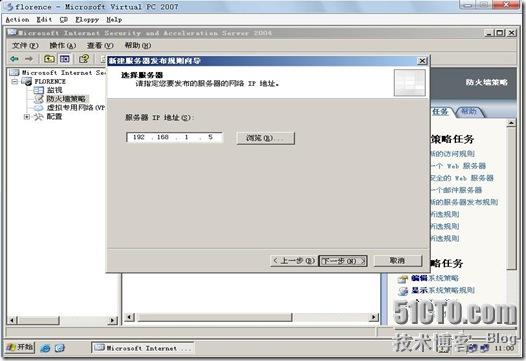Open the 文件(F) menu
526x361 pixels.
25,45
